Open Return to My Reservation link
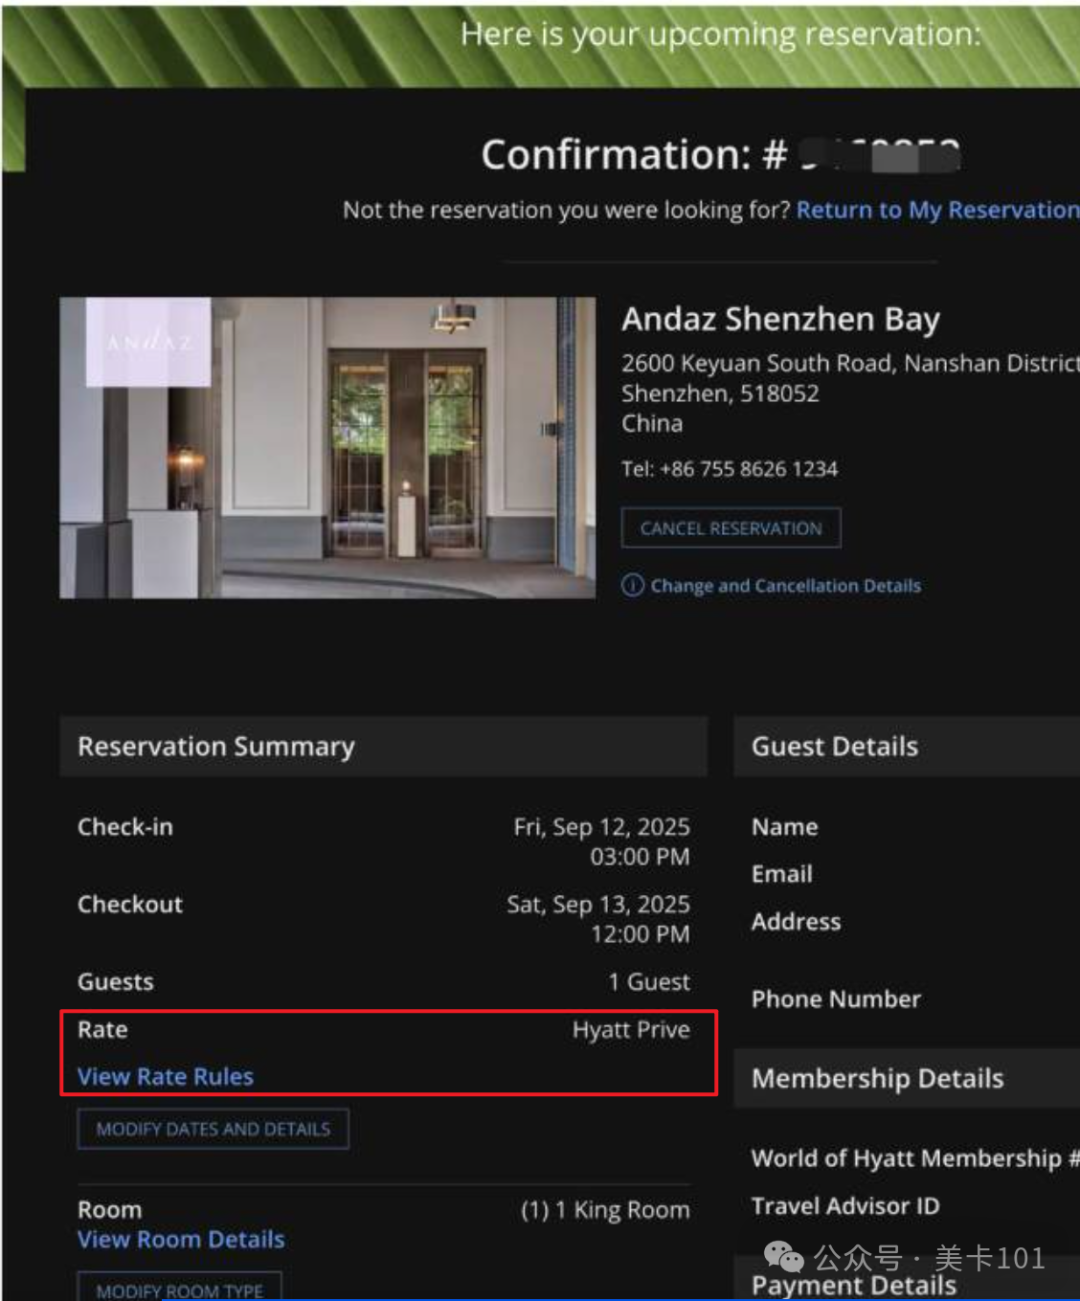The width and height of the screenshot is (1080, 1301). [x=938, y=210]
